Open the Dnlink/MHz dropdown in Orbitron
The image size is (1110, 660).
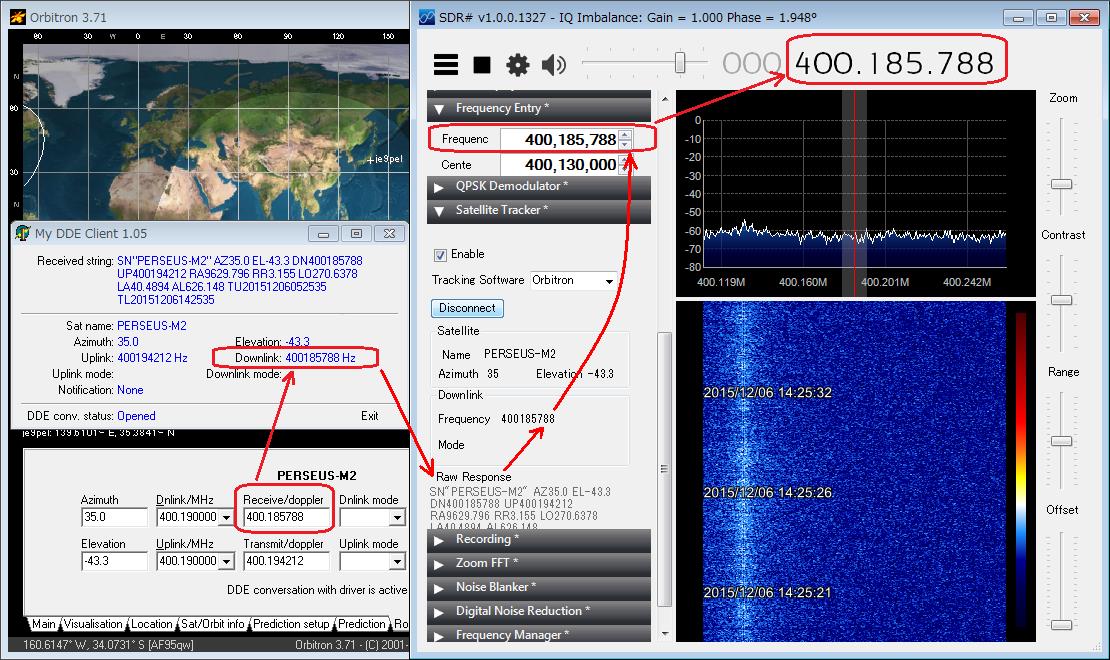click(x=227, y=518)
